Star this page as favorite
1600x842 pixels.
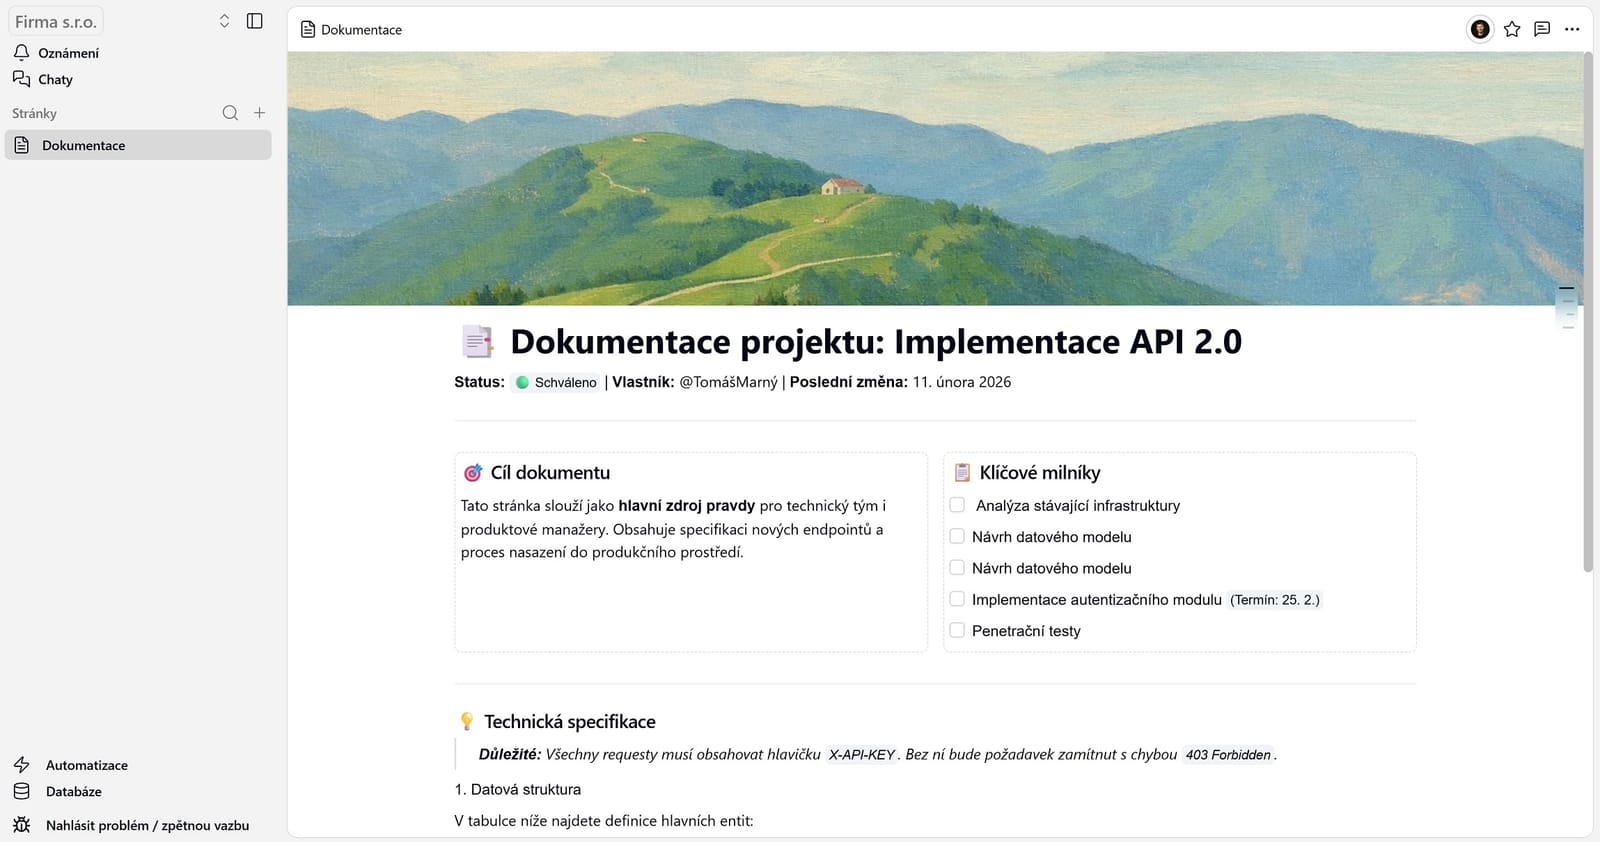pyautogui.click(x=1512, y=29)
